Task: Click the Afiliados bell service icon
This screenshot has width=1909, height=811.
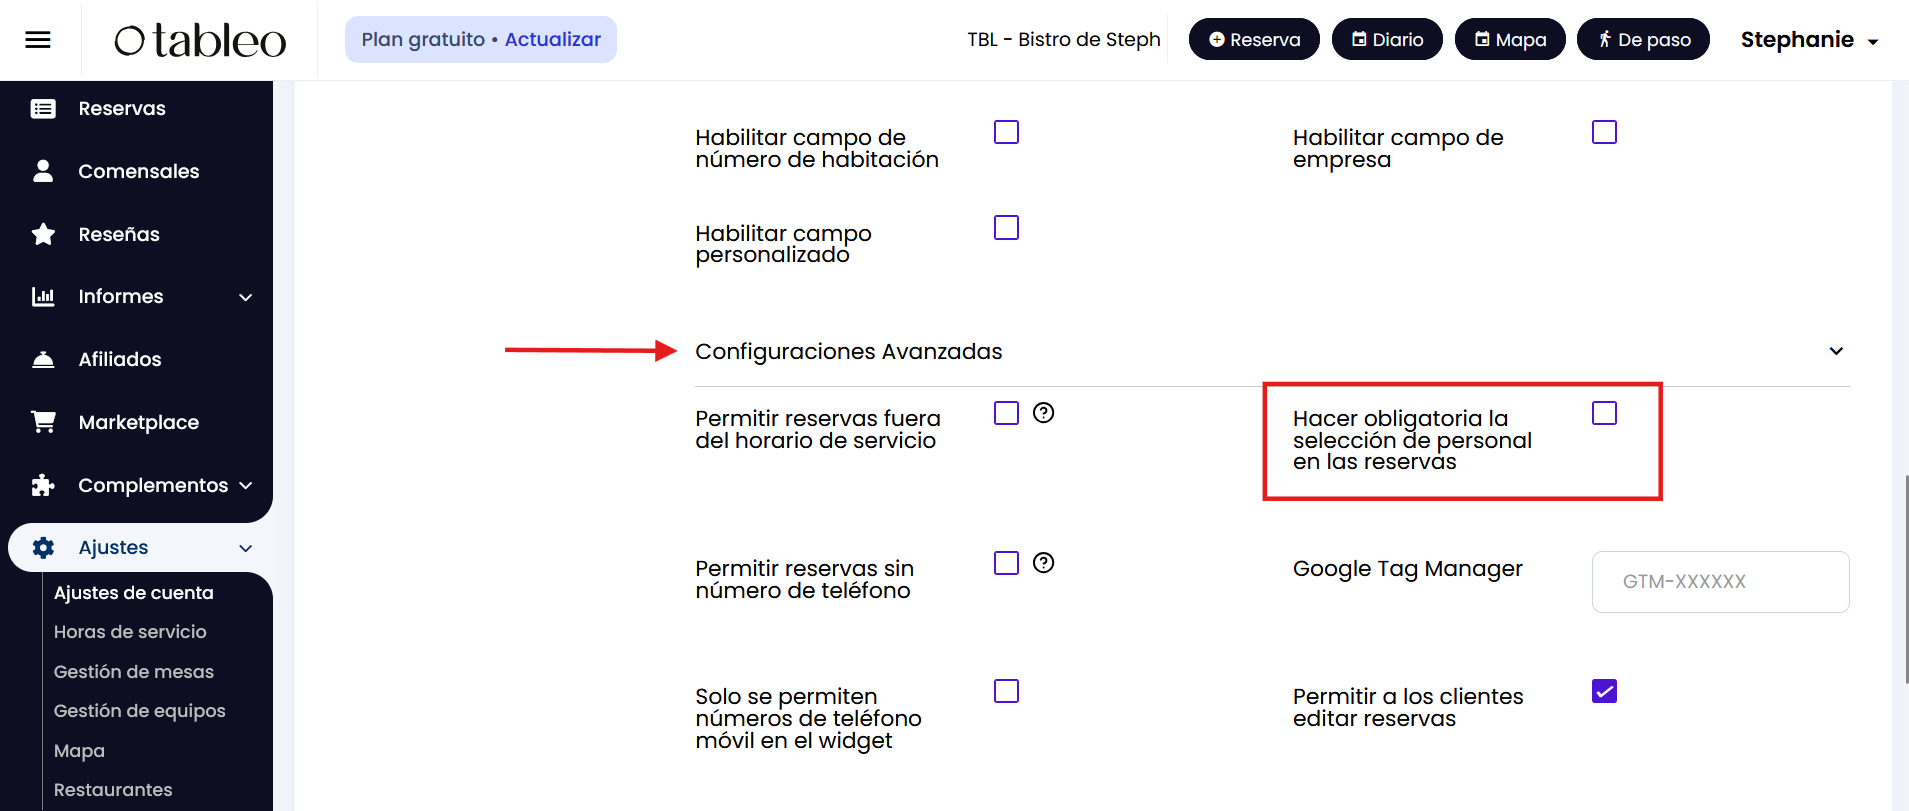Action: coord(43,359)
